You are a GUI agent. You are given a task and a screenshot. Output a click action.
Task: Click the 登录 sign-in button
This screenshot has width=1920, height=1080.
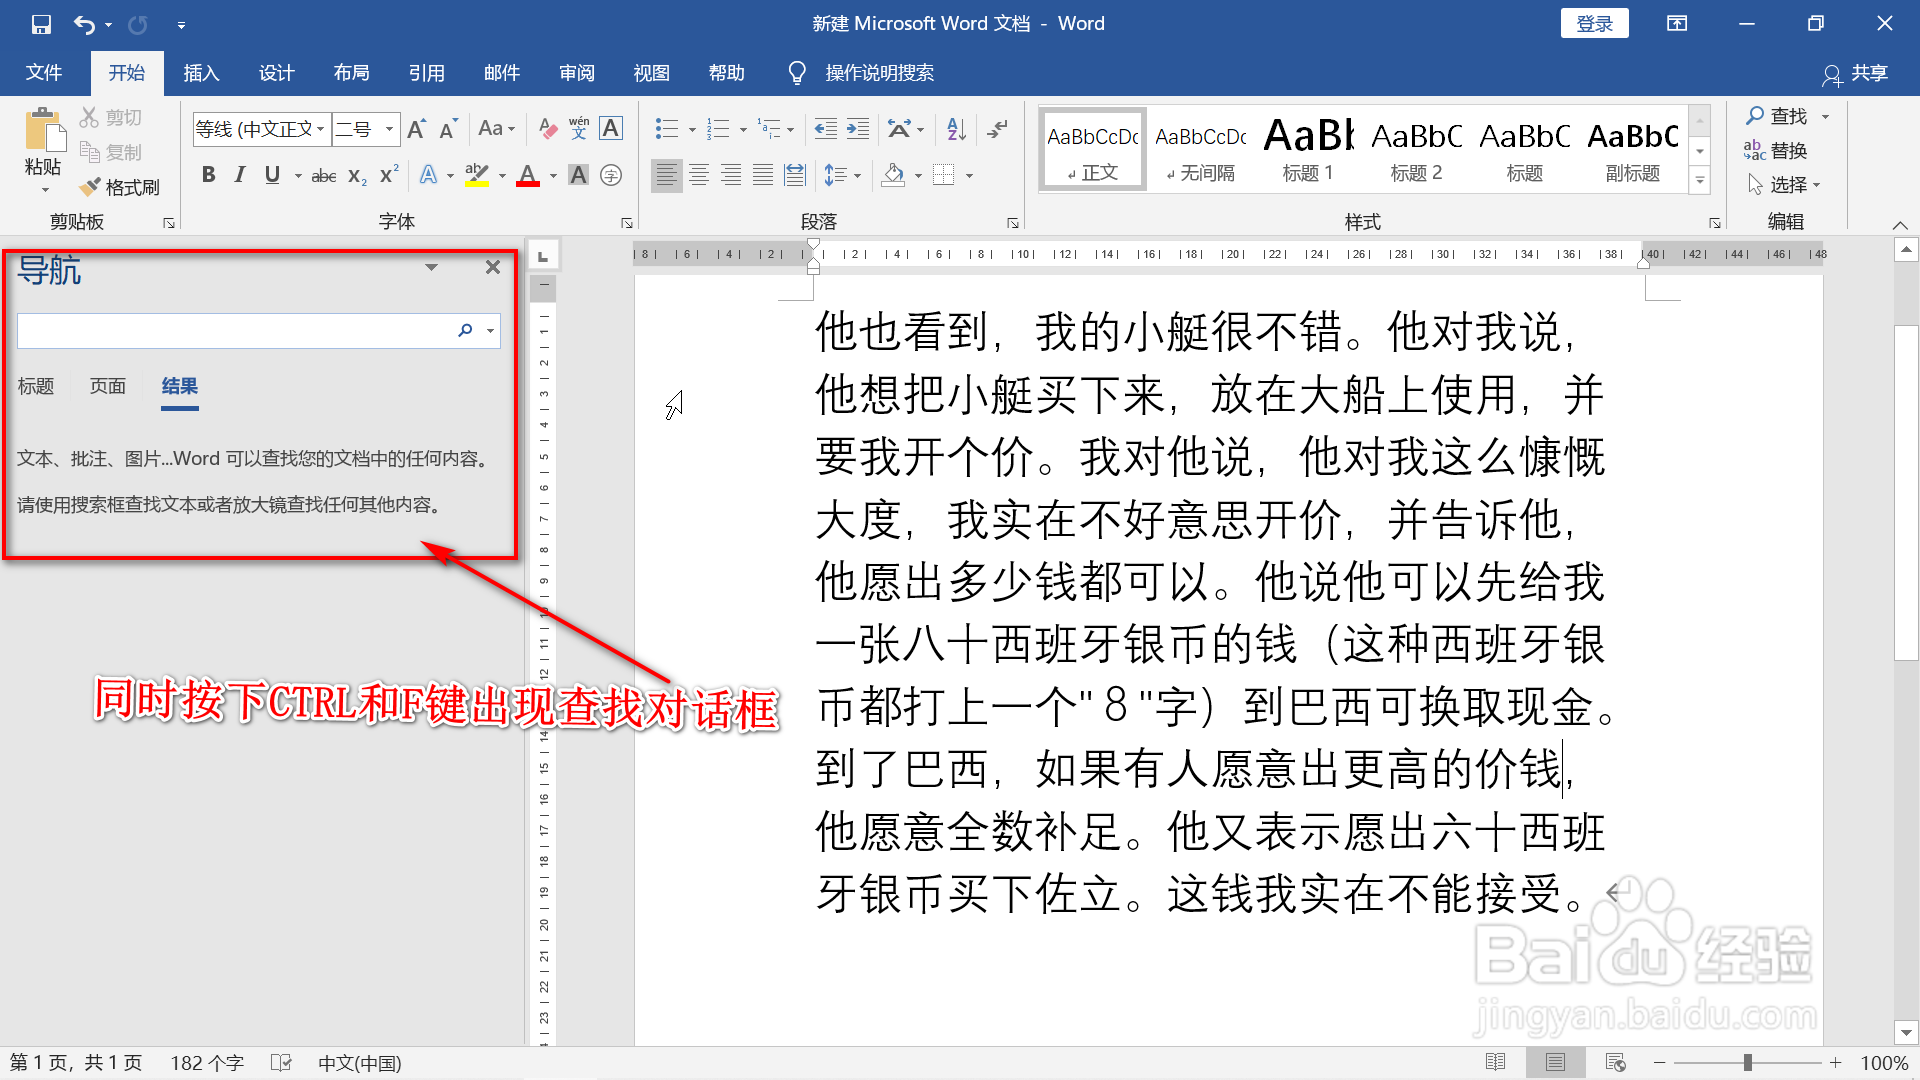point(1594,22)
